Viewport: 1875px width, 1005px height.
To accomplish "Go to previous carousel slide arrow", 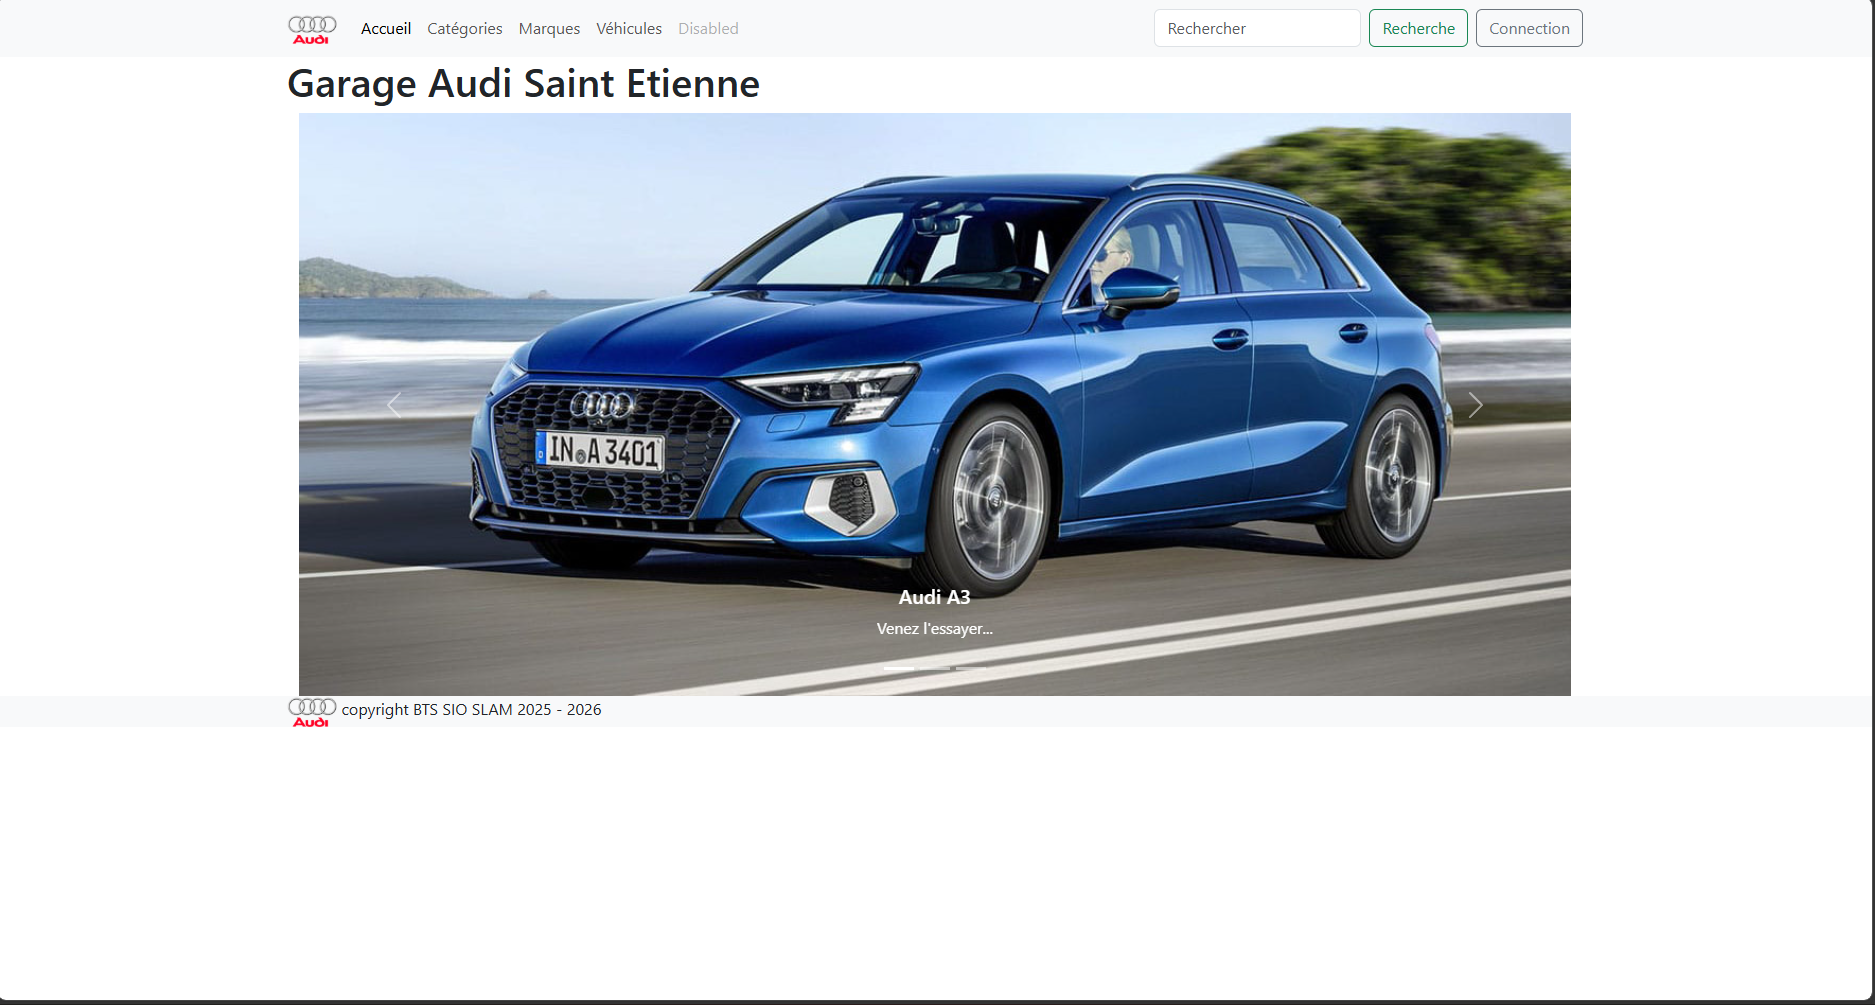I will click(394, 405).
